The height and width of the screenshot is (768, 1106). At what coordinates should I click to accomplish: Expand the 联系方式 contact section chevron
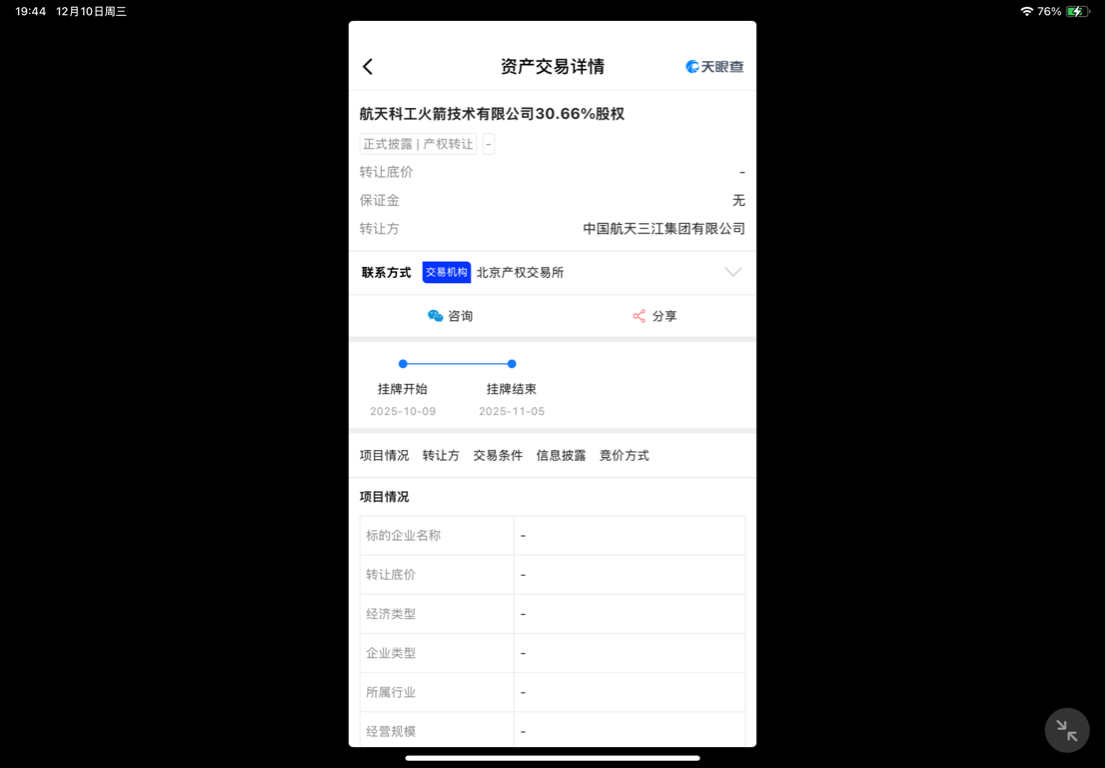733,272
